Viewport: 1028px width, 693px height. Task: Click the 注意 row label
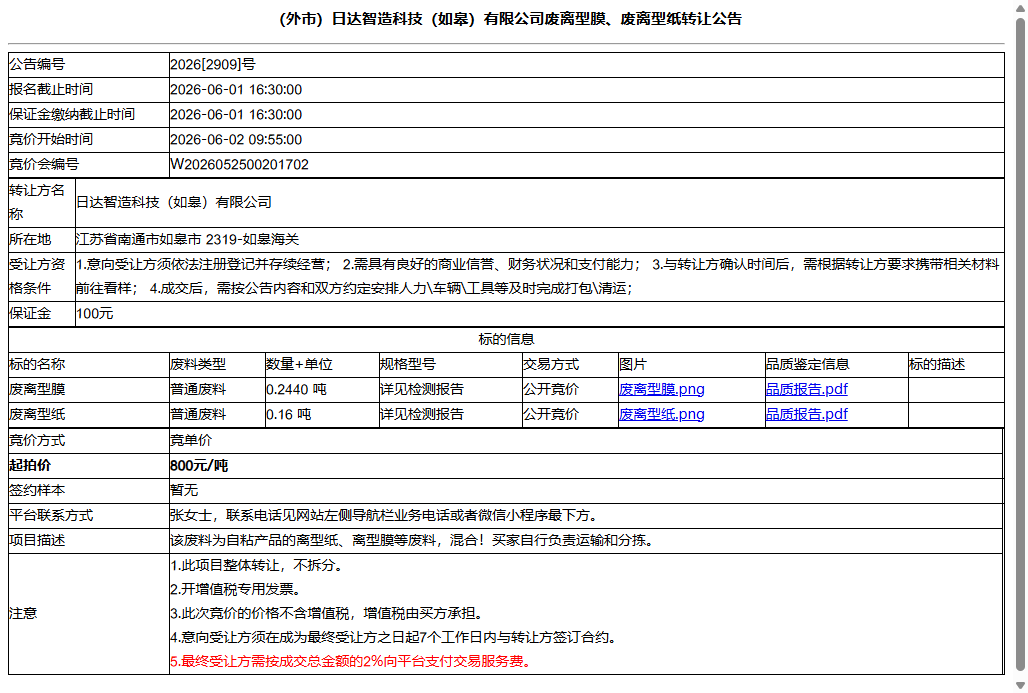coord(23,614)
